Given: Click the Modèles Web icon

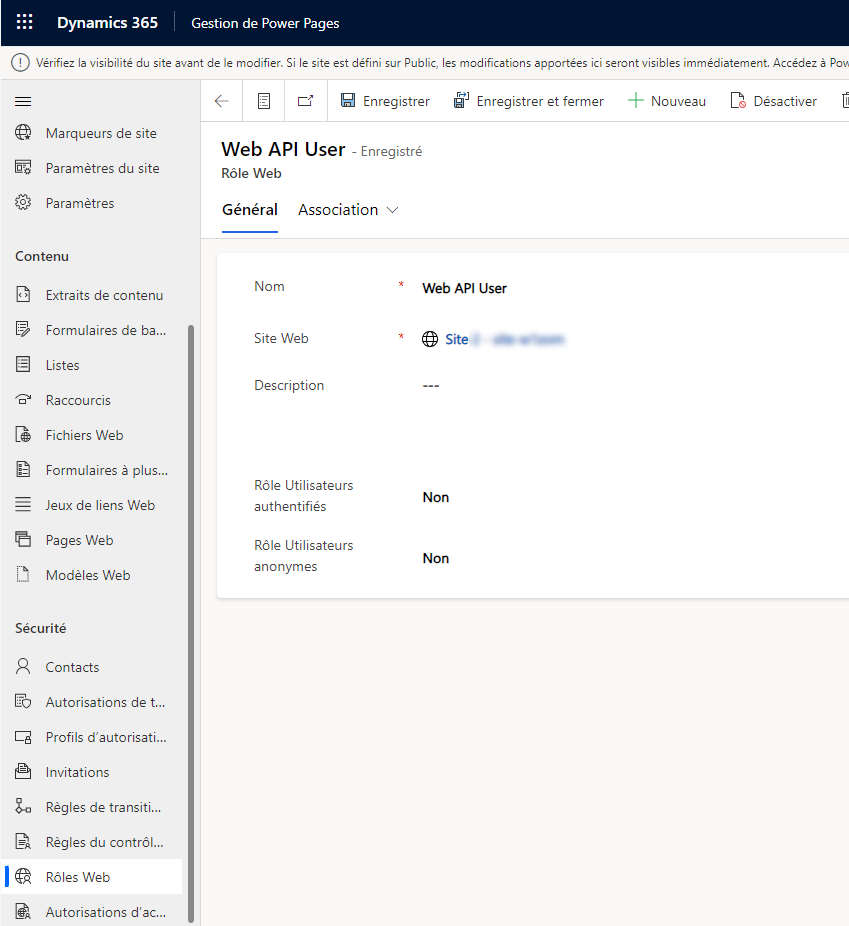Looking at the screenshot, I should pos(23,575).
